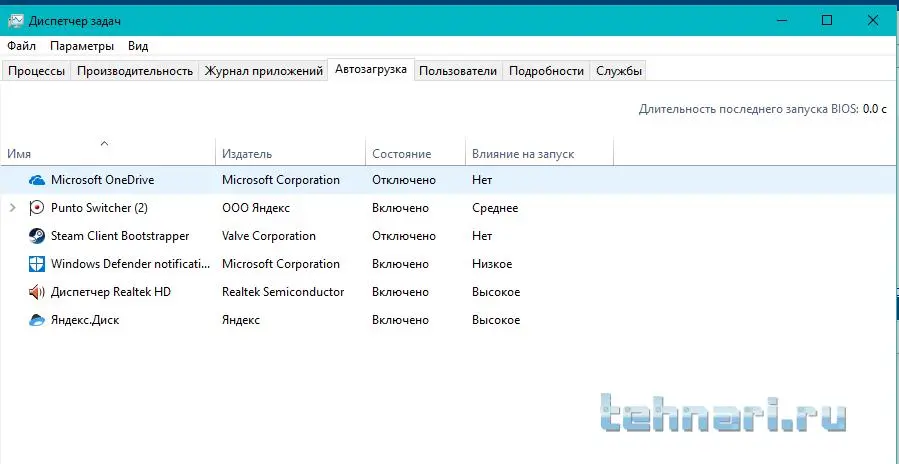Click the Microsoft OneDrive cloud icon

(37, 180)
